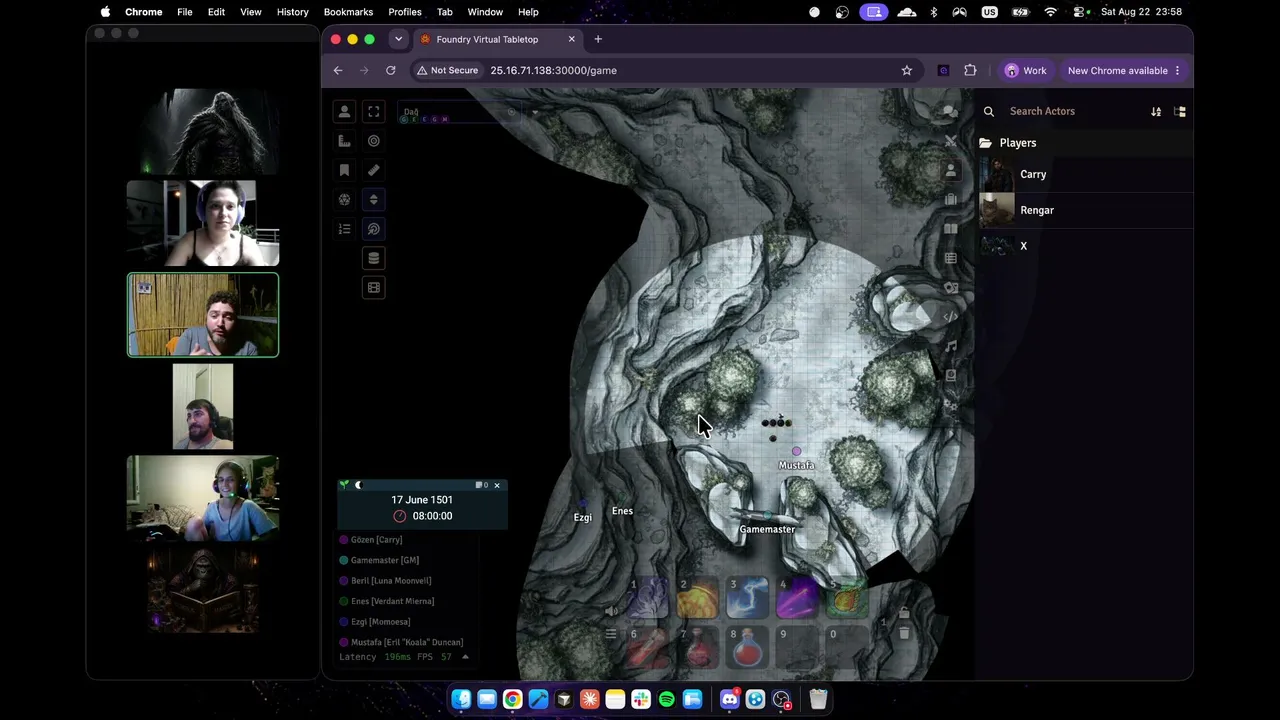Trigger the fire macro in slot 2
1280x720 pixels.
(x=698, y=598)
